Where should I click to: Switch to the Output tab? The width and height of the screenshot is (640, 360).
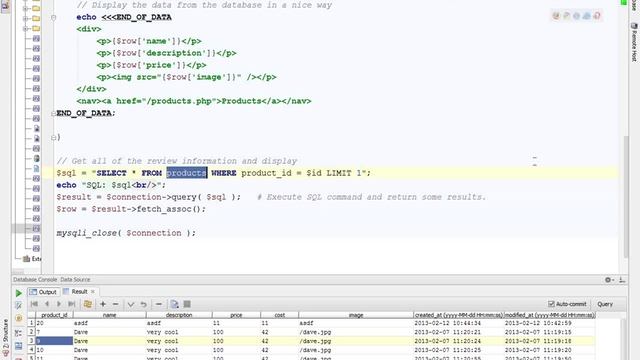click(43, 292)
